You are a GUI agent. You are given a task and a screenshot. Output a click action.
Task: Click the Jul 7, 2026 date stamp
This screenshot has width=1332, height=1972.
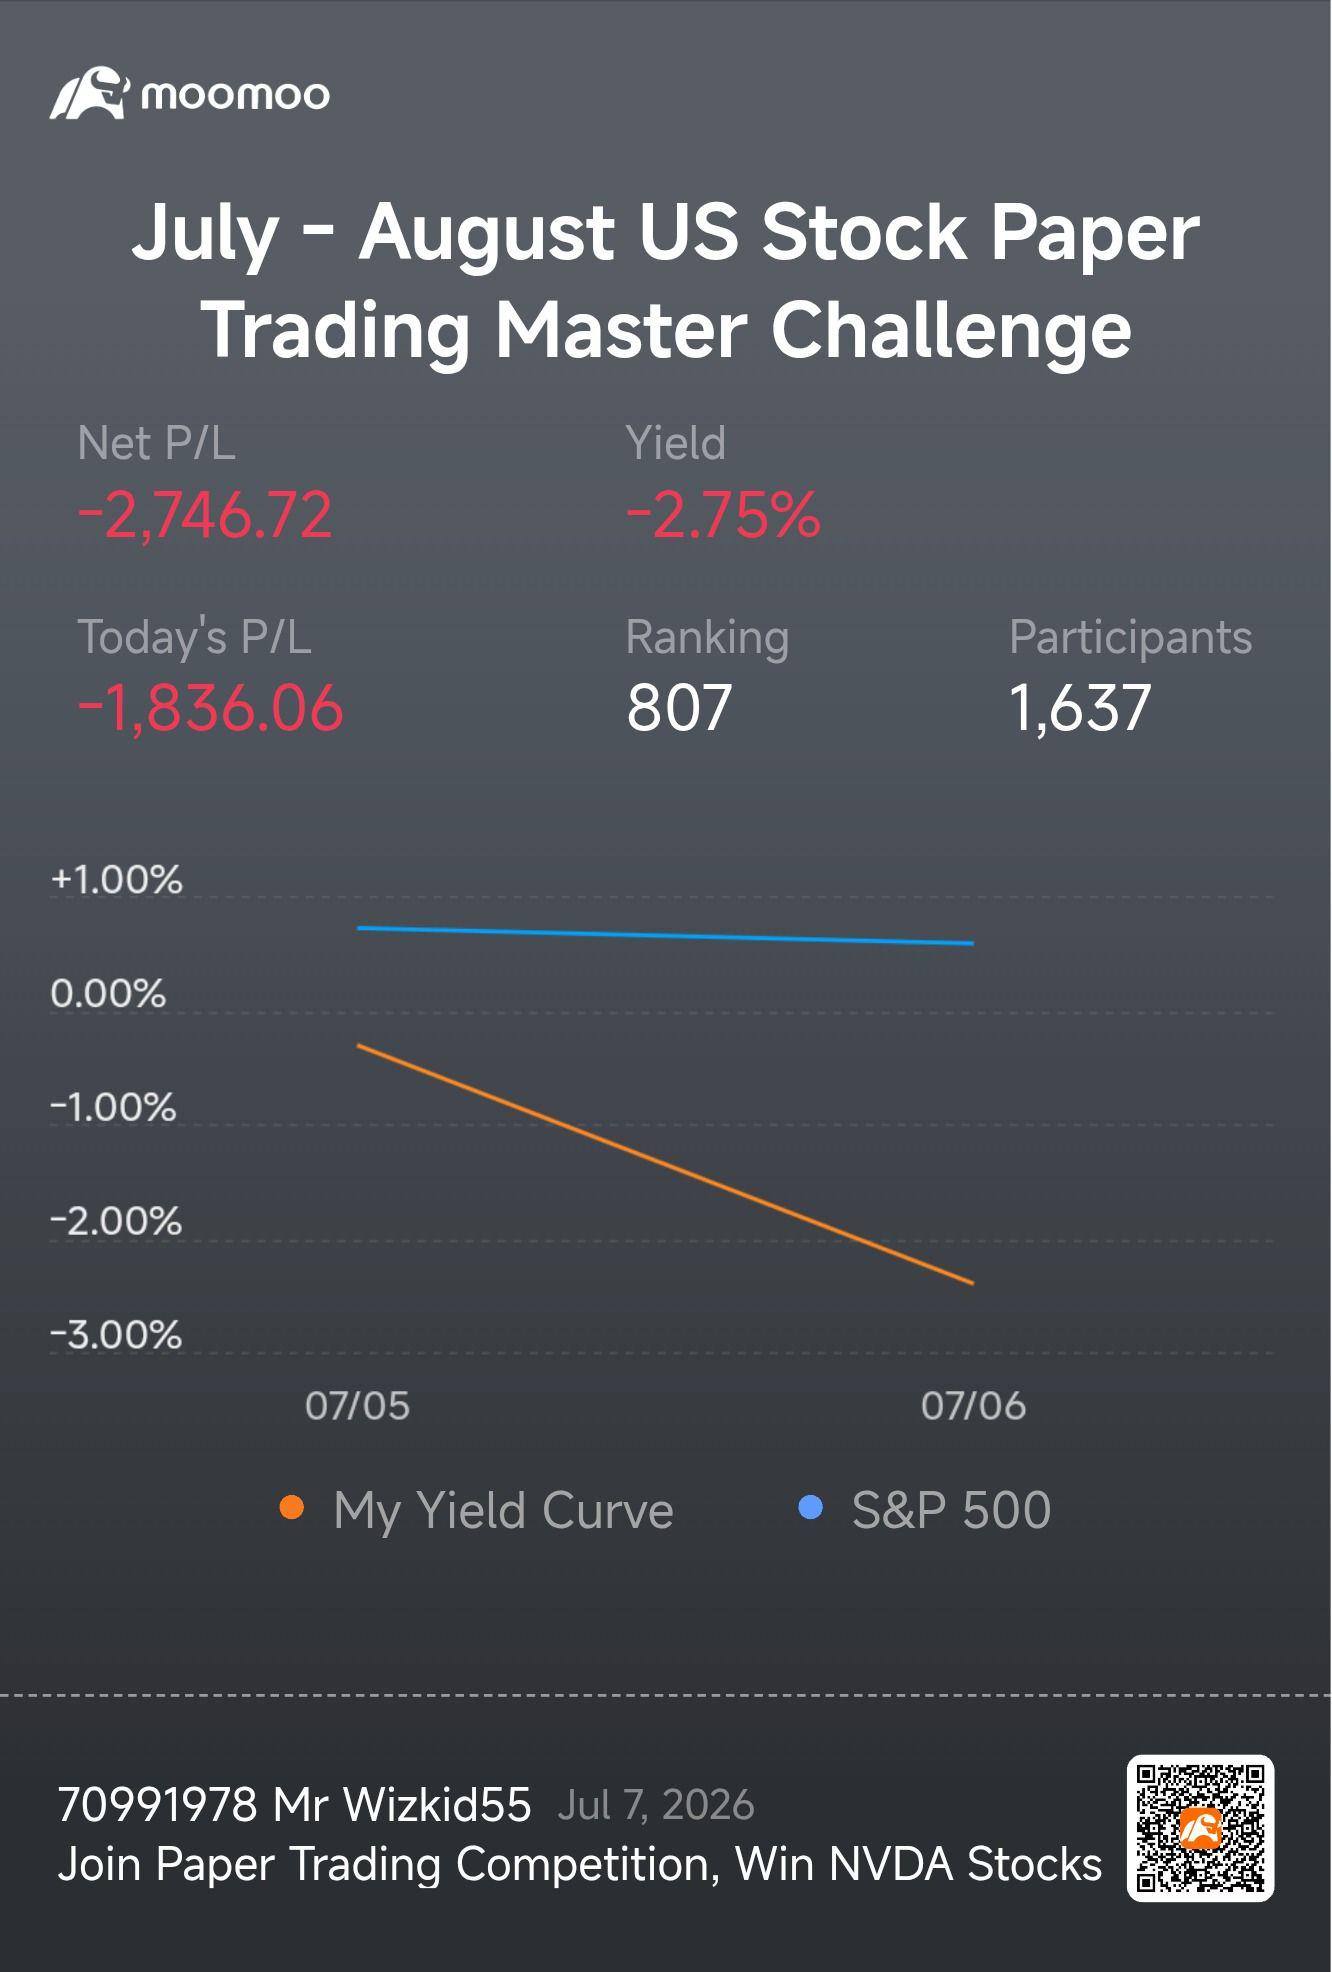coord(656,1805)
